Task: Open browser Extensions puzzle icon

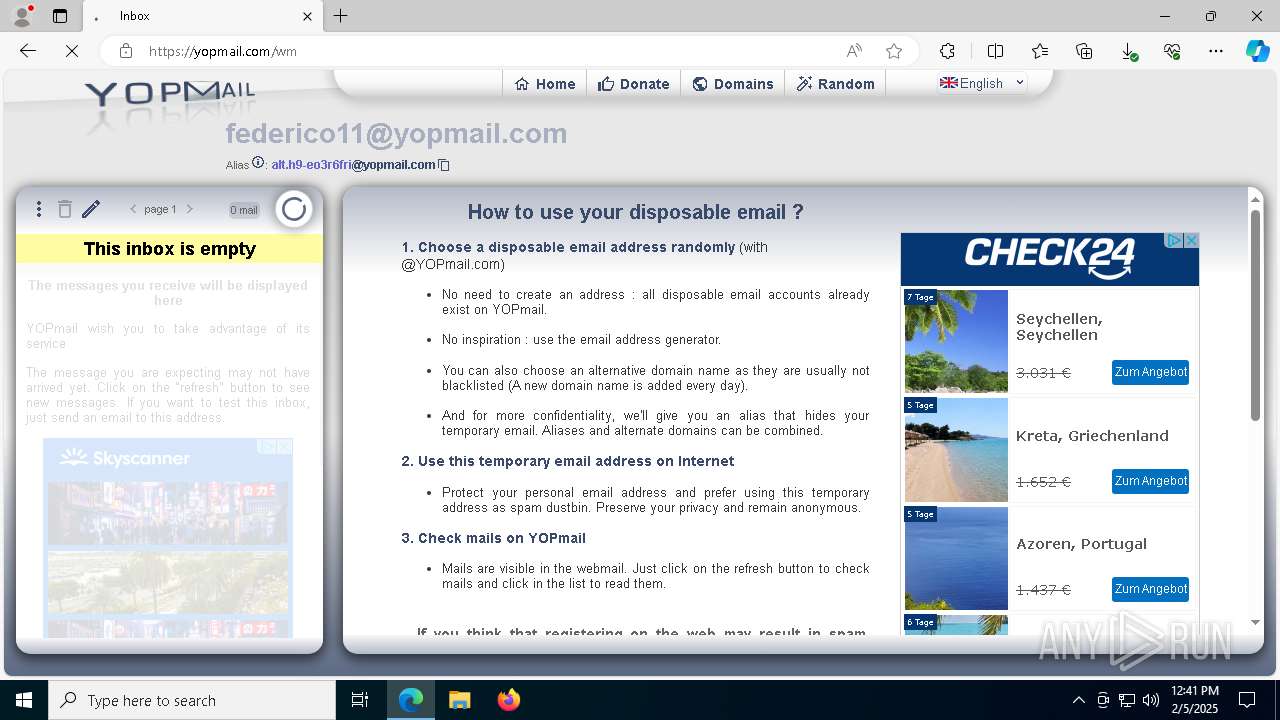Action: point(947,51)
